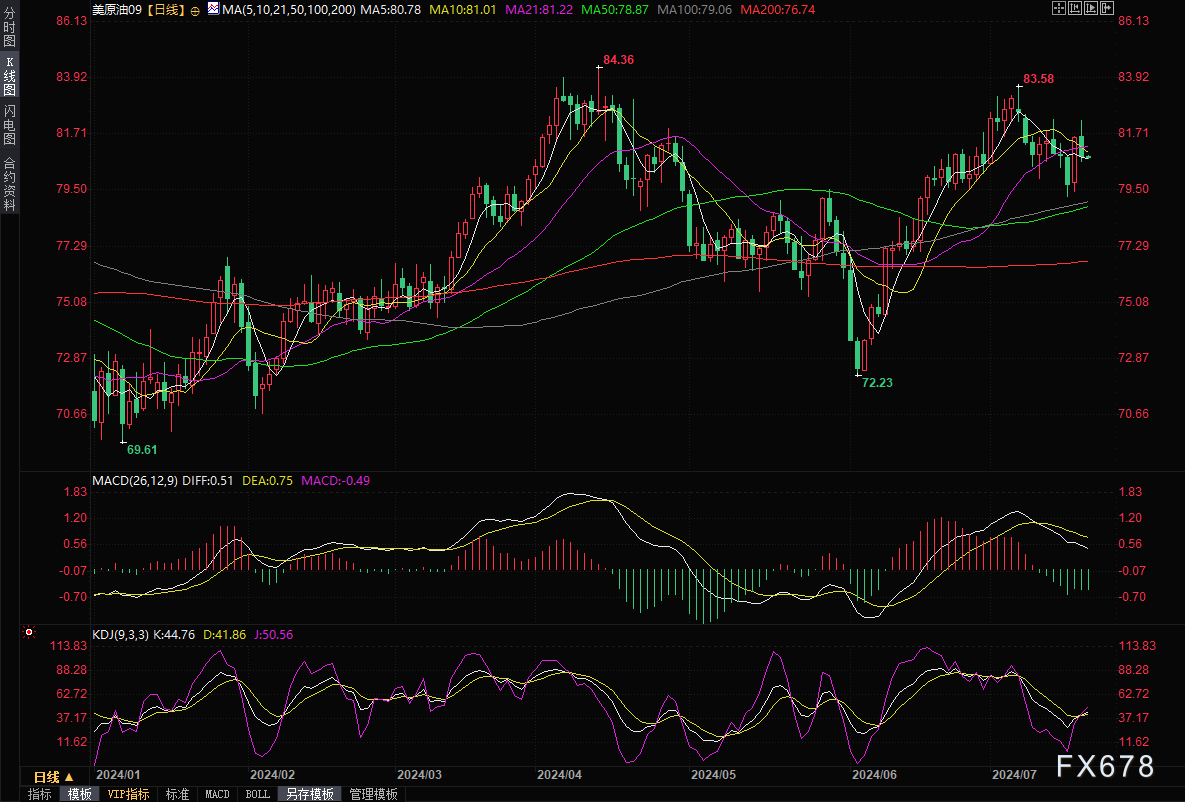This screenshot has height=802, width=1185.
Task: Click the DIFF:0.51 value
Action: click(x=208, y=481)
